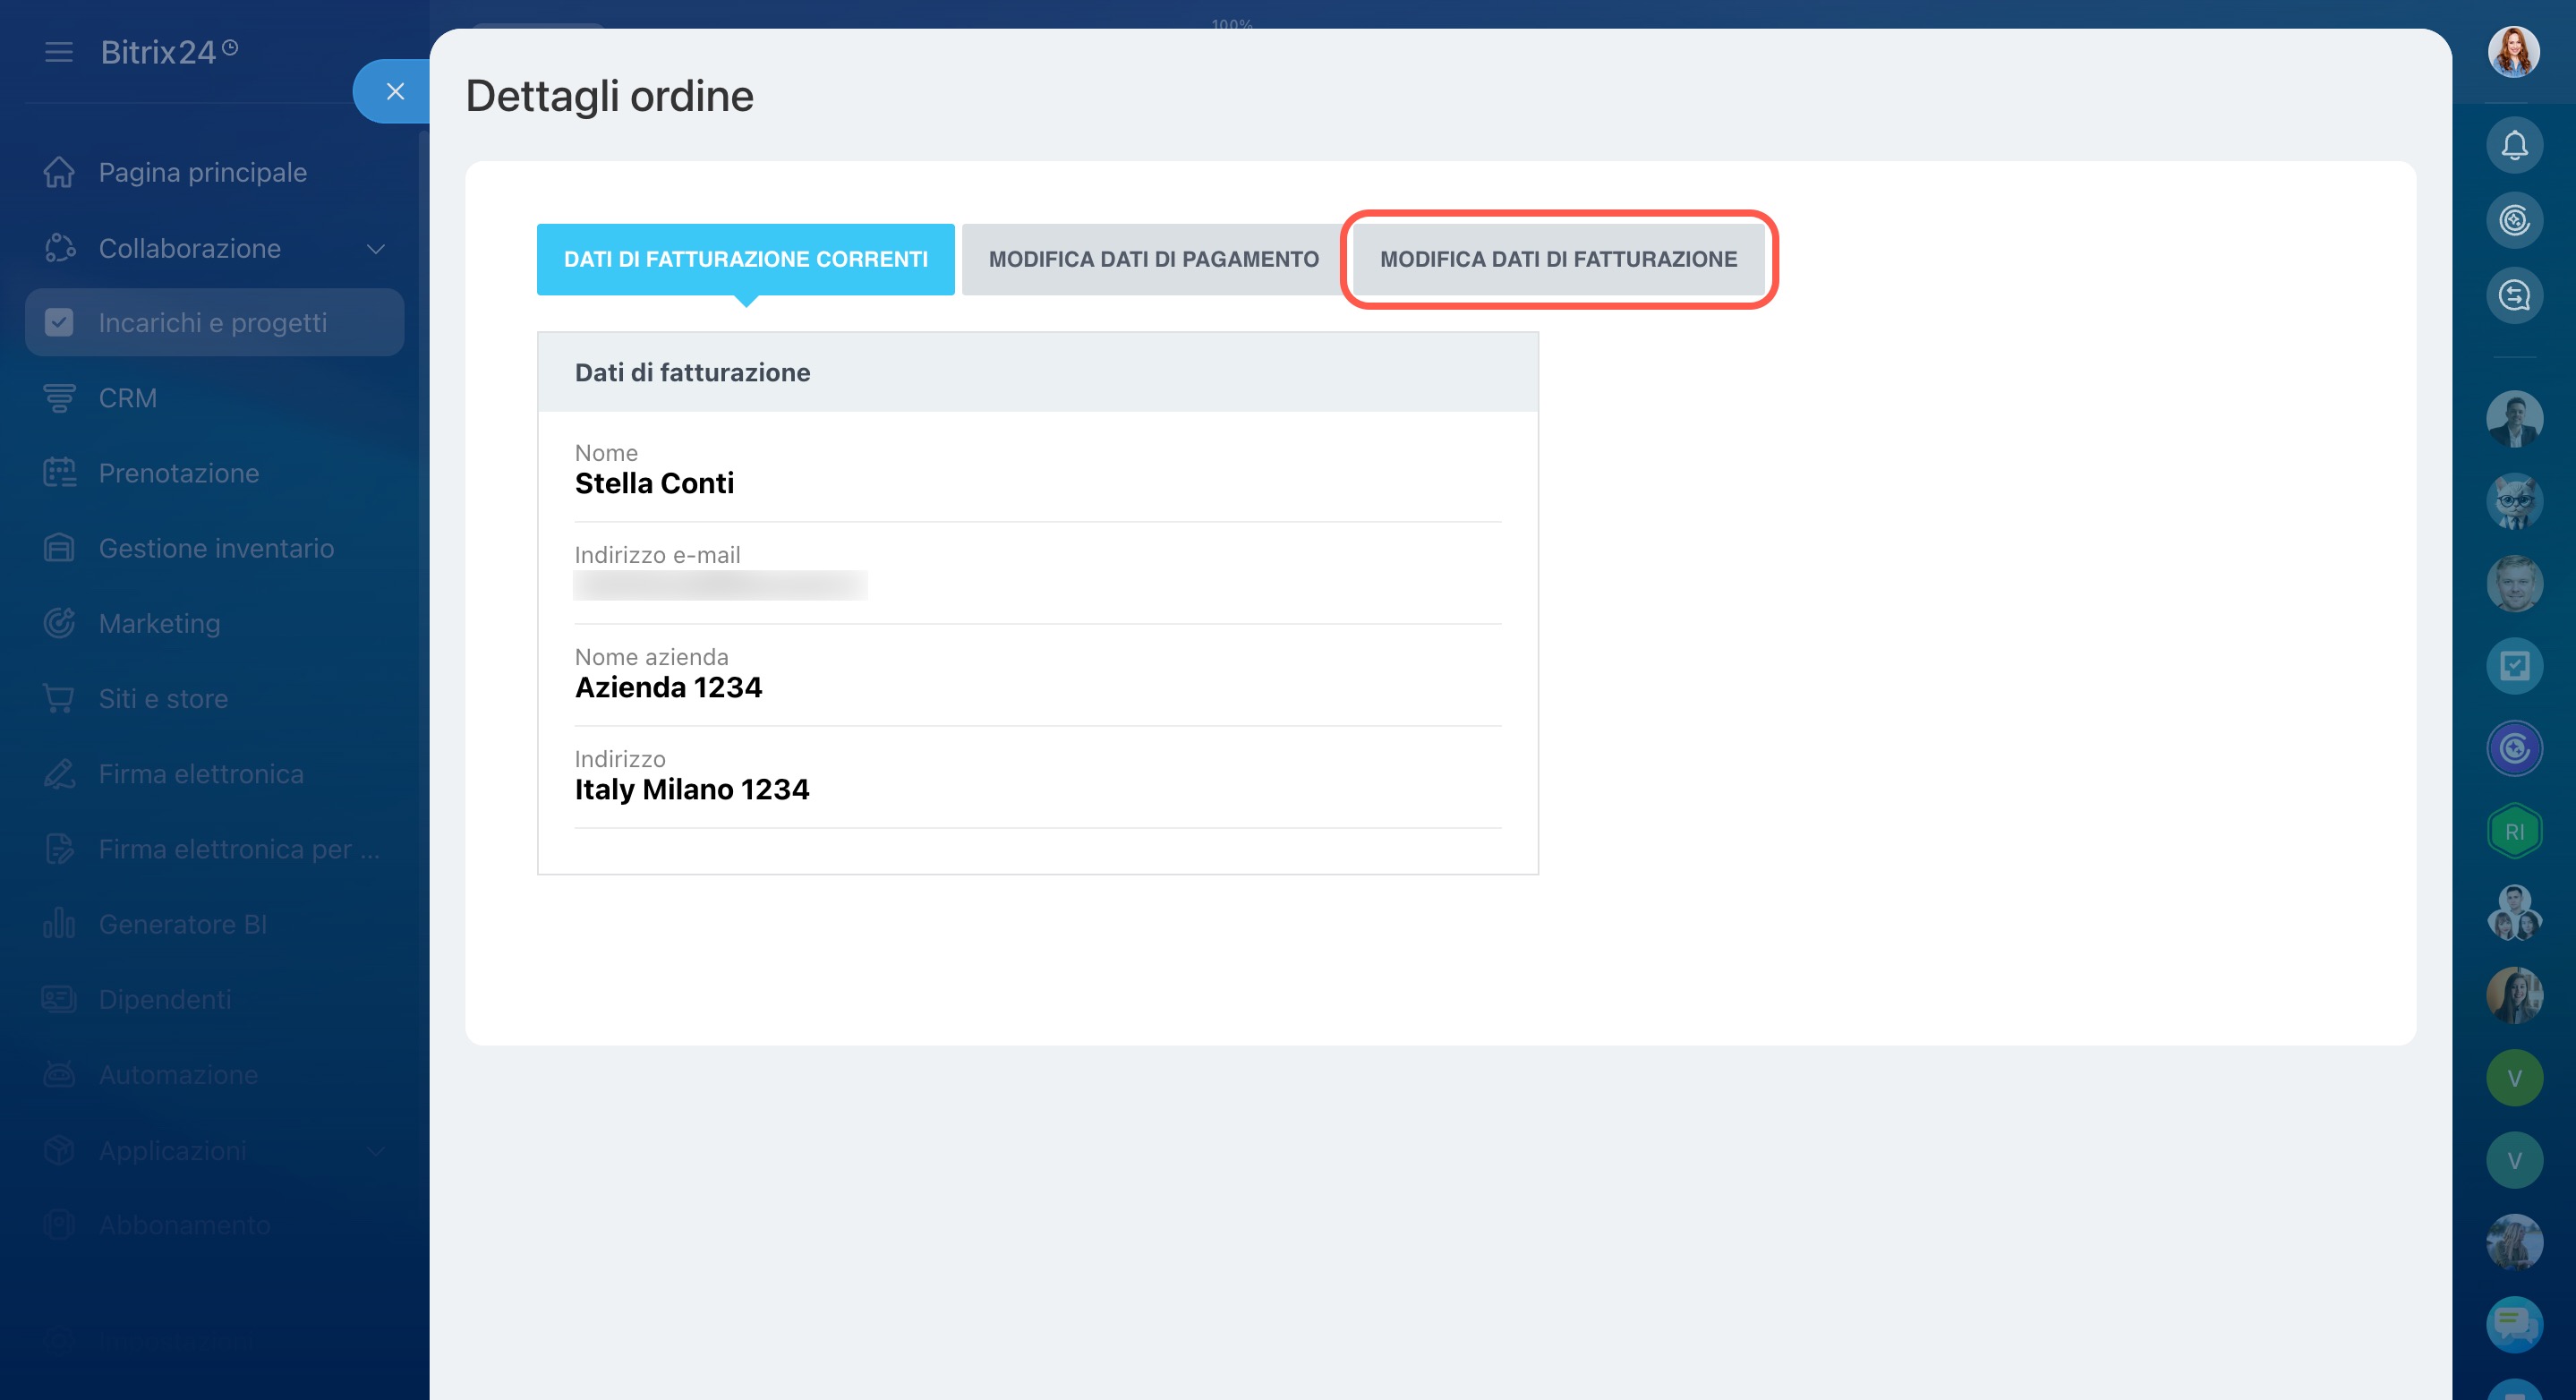Go to Pagina principale home icon
The image size is (2576, 1400).
point(59,172)
